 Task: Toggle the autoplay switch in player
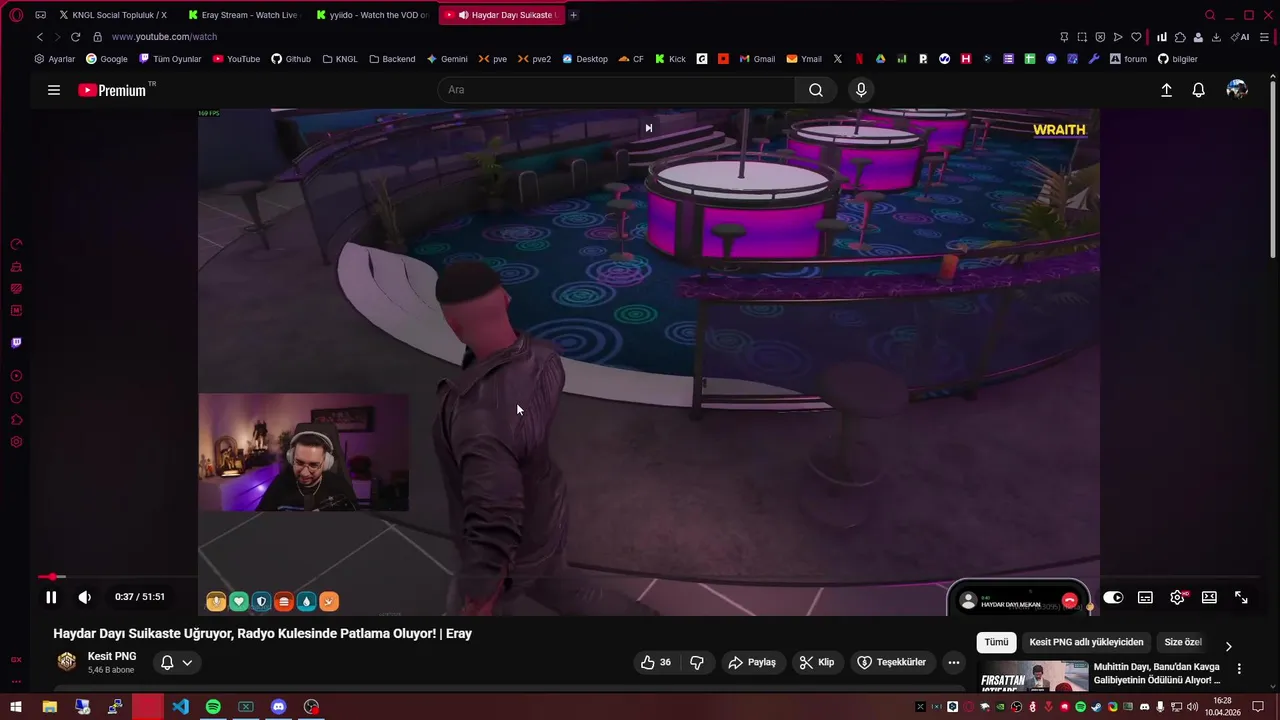coord(1113,597)
